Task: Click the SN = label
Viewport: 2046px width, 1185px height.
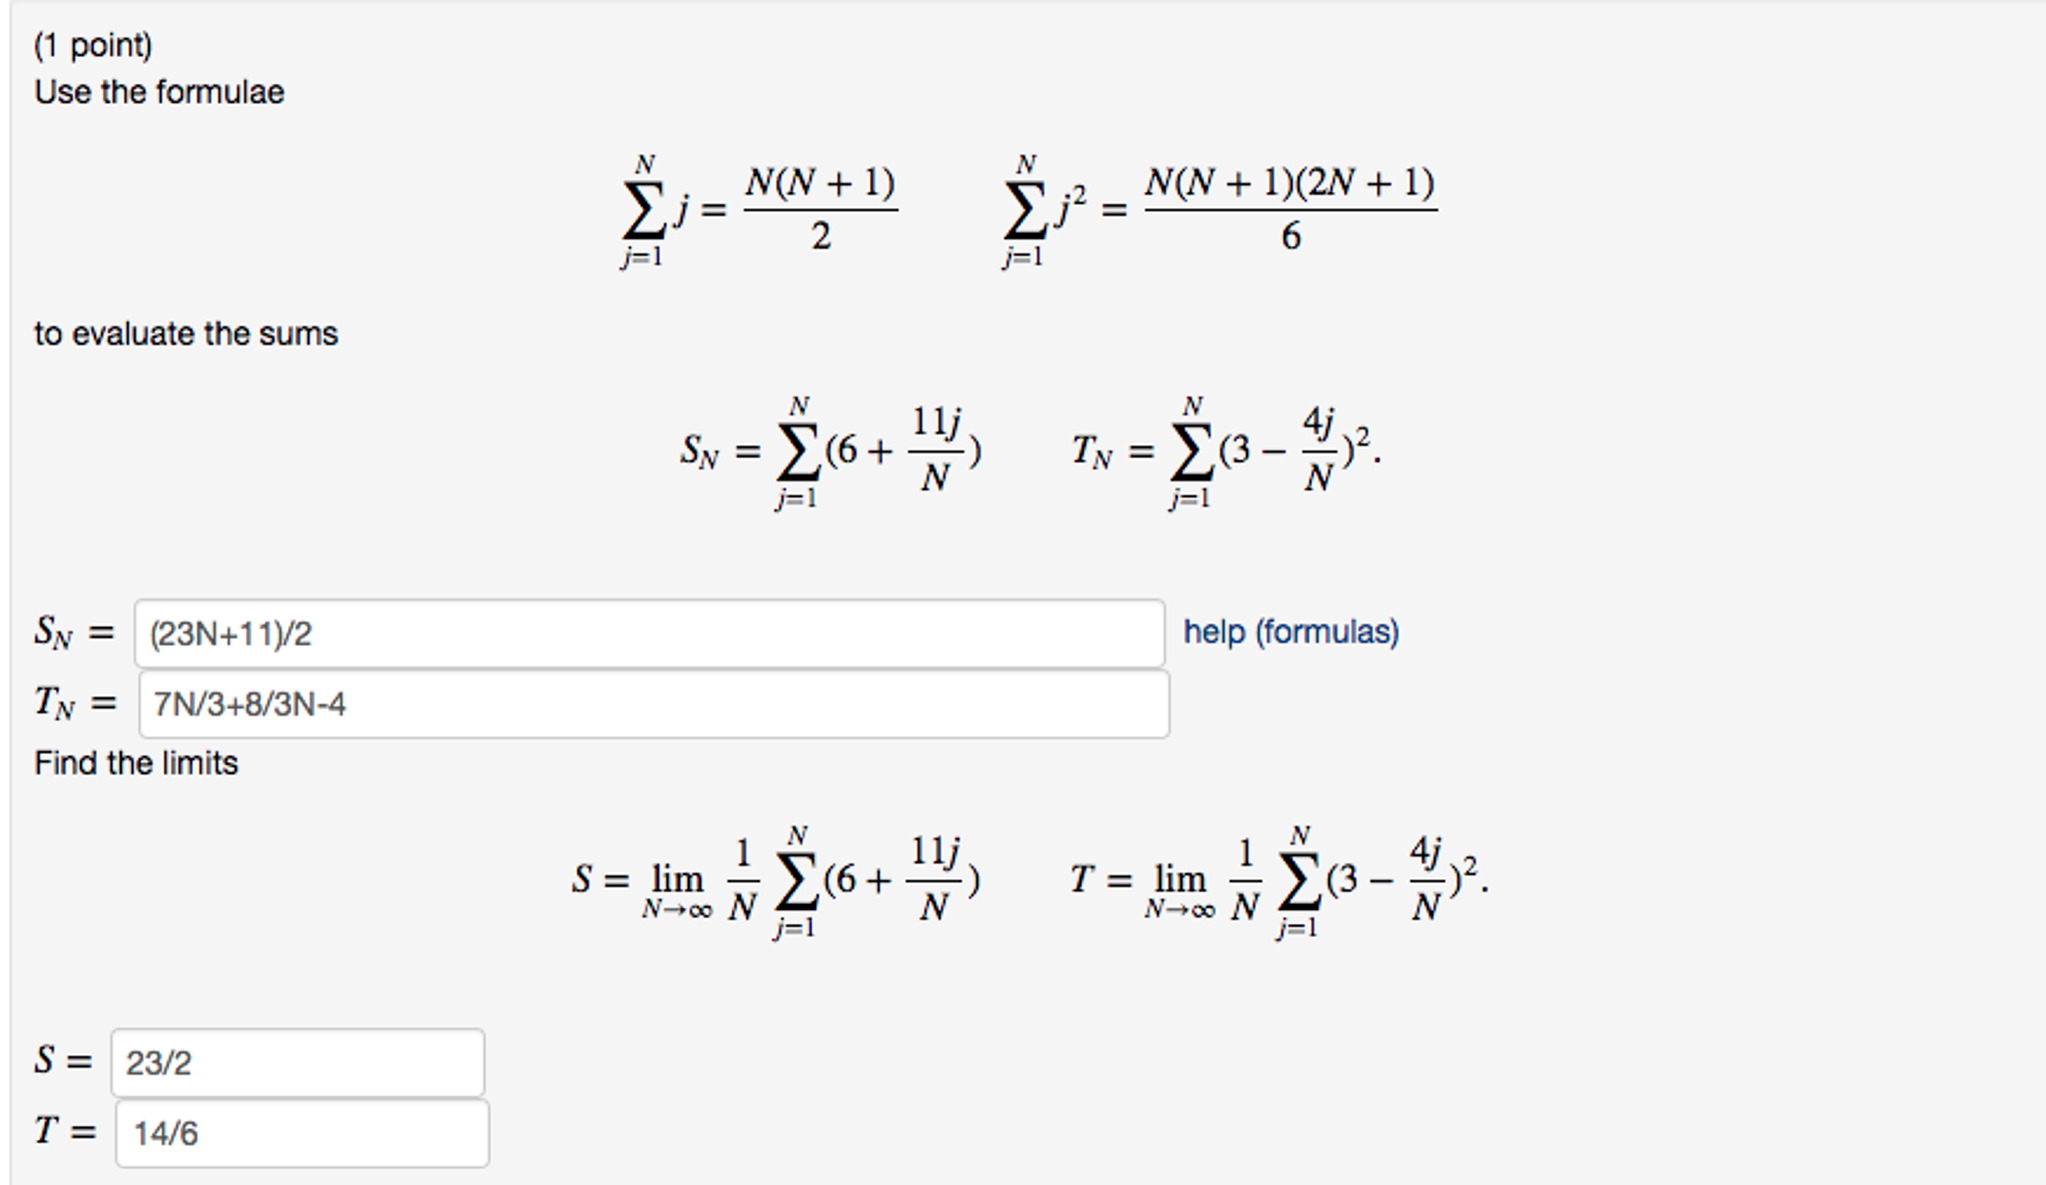Action: (x=69, y=628)
